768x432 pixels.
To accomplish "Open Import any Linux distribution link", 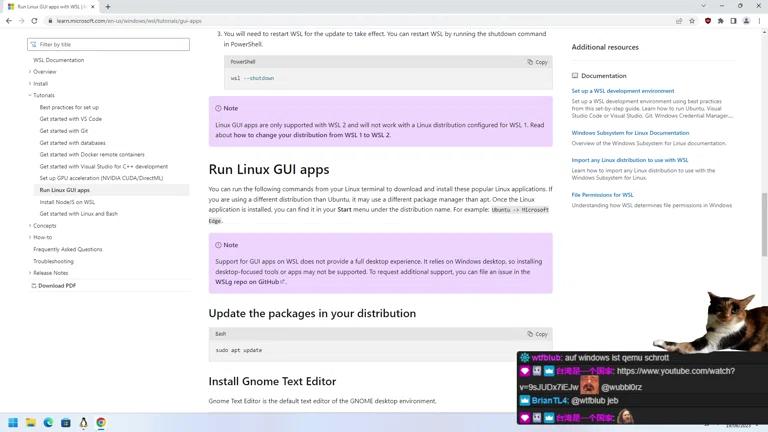I will tap(629, 160).
